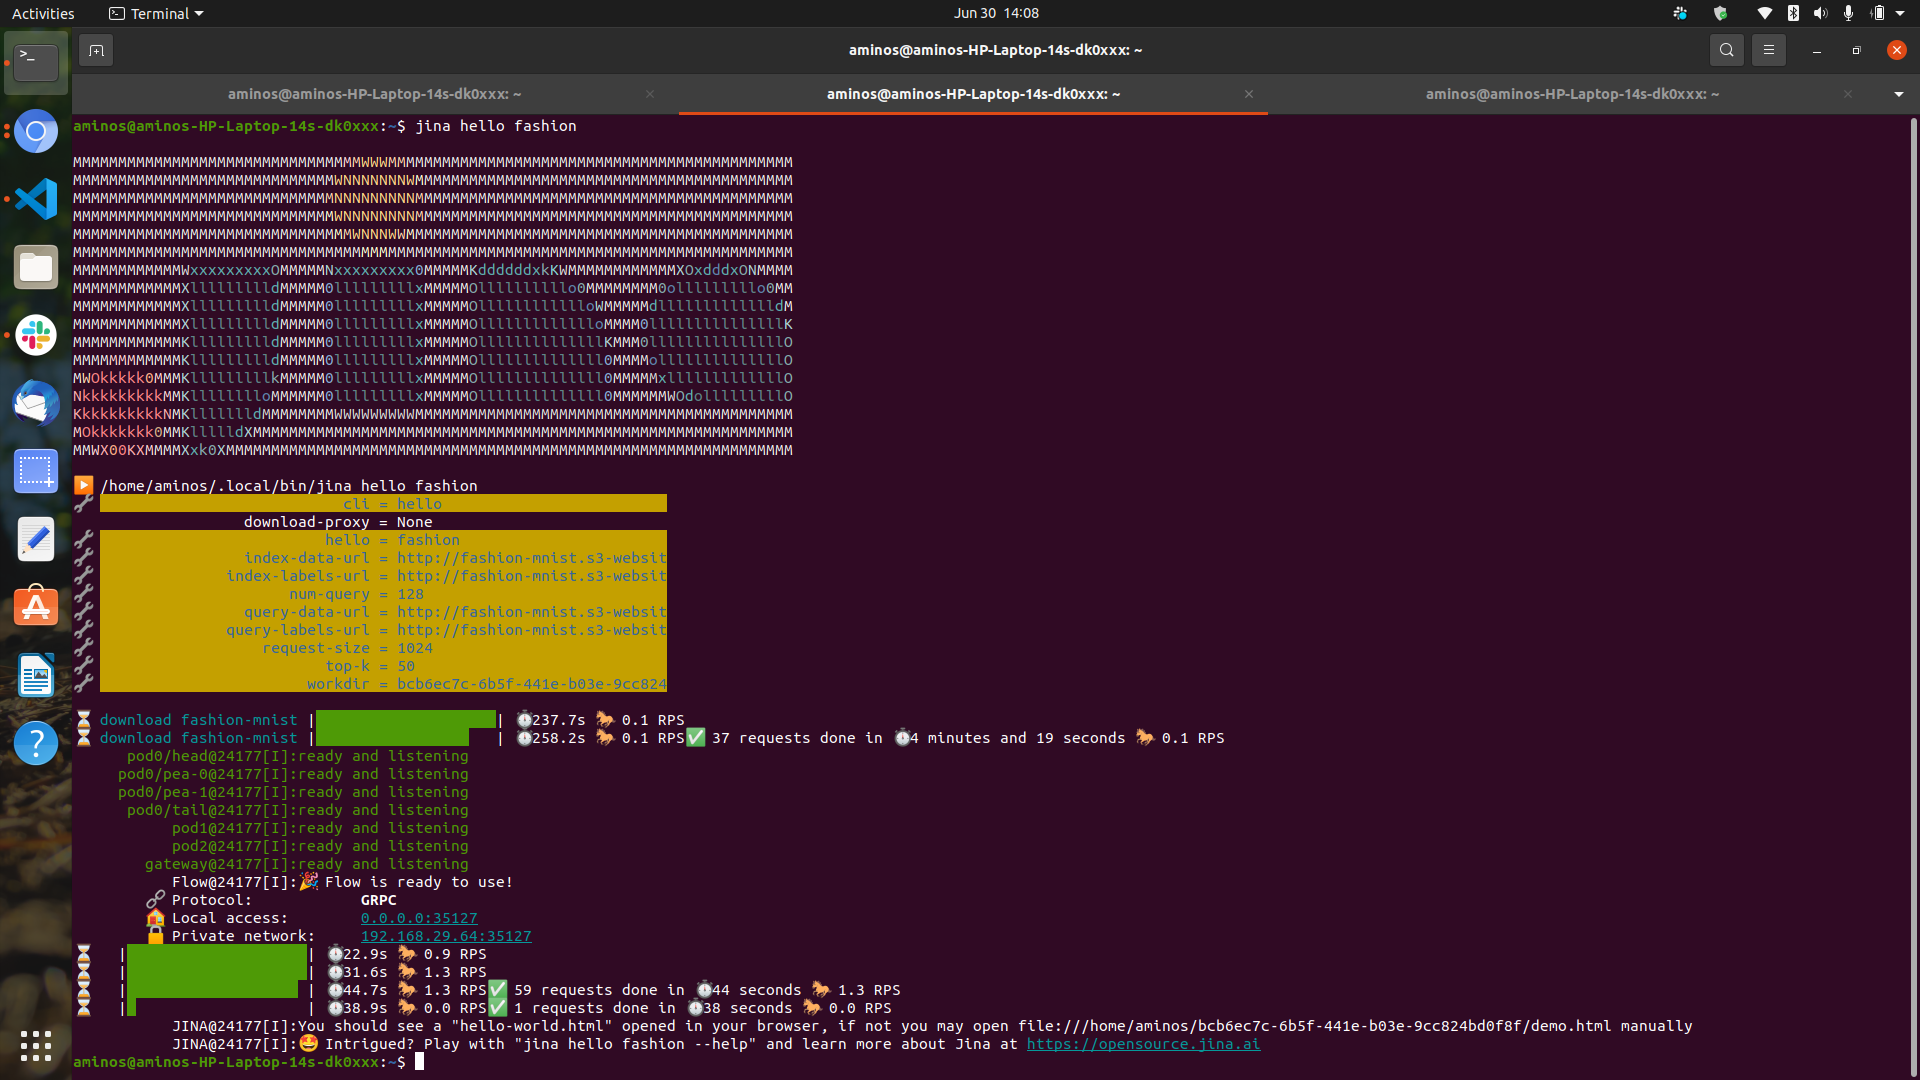The width and height of the screenshot is (1920, 1080).
Task: Open the Files manager in dock
Action: pyautogui.click(x=36, y=267)
